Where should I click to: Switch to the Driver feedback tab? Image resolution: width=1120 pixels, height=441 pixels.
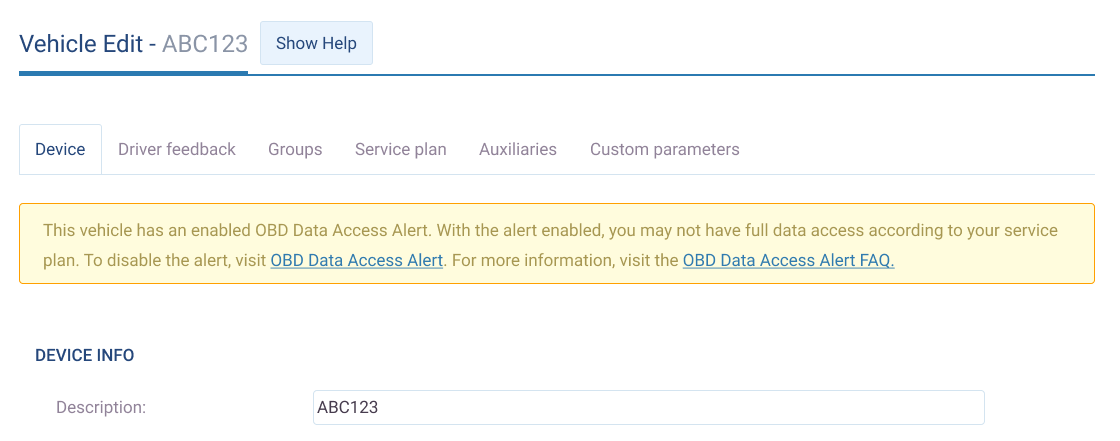(177, 149)
